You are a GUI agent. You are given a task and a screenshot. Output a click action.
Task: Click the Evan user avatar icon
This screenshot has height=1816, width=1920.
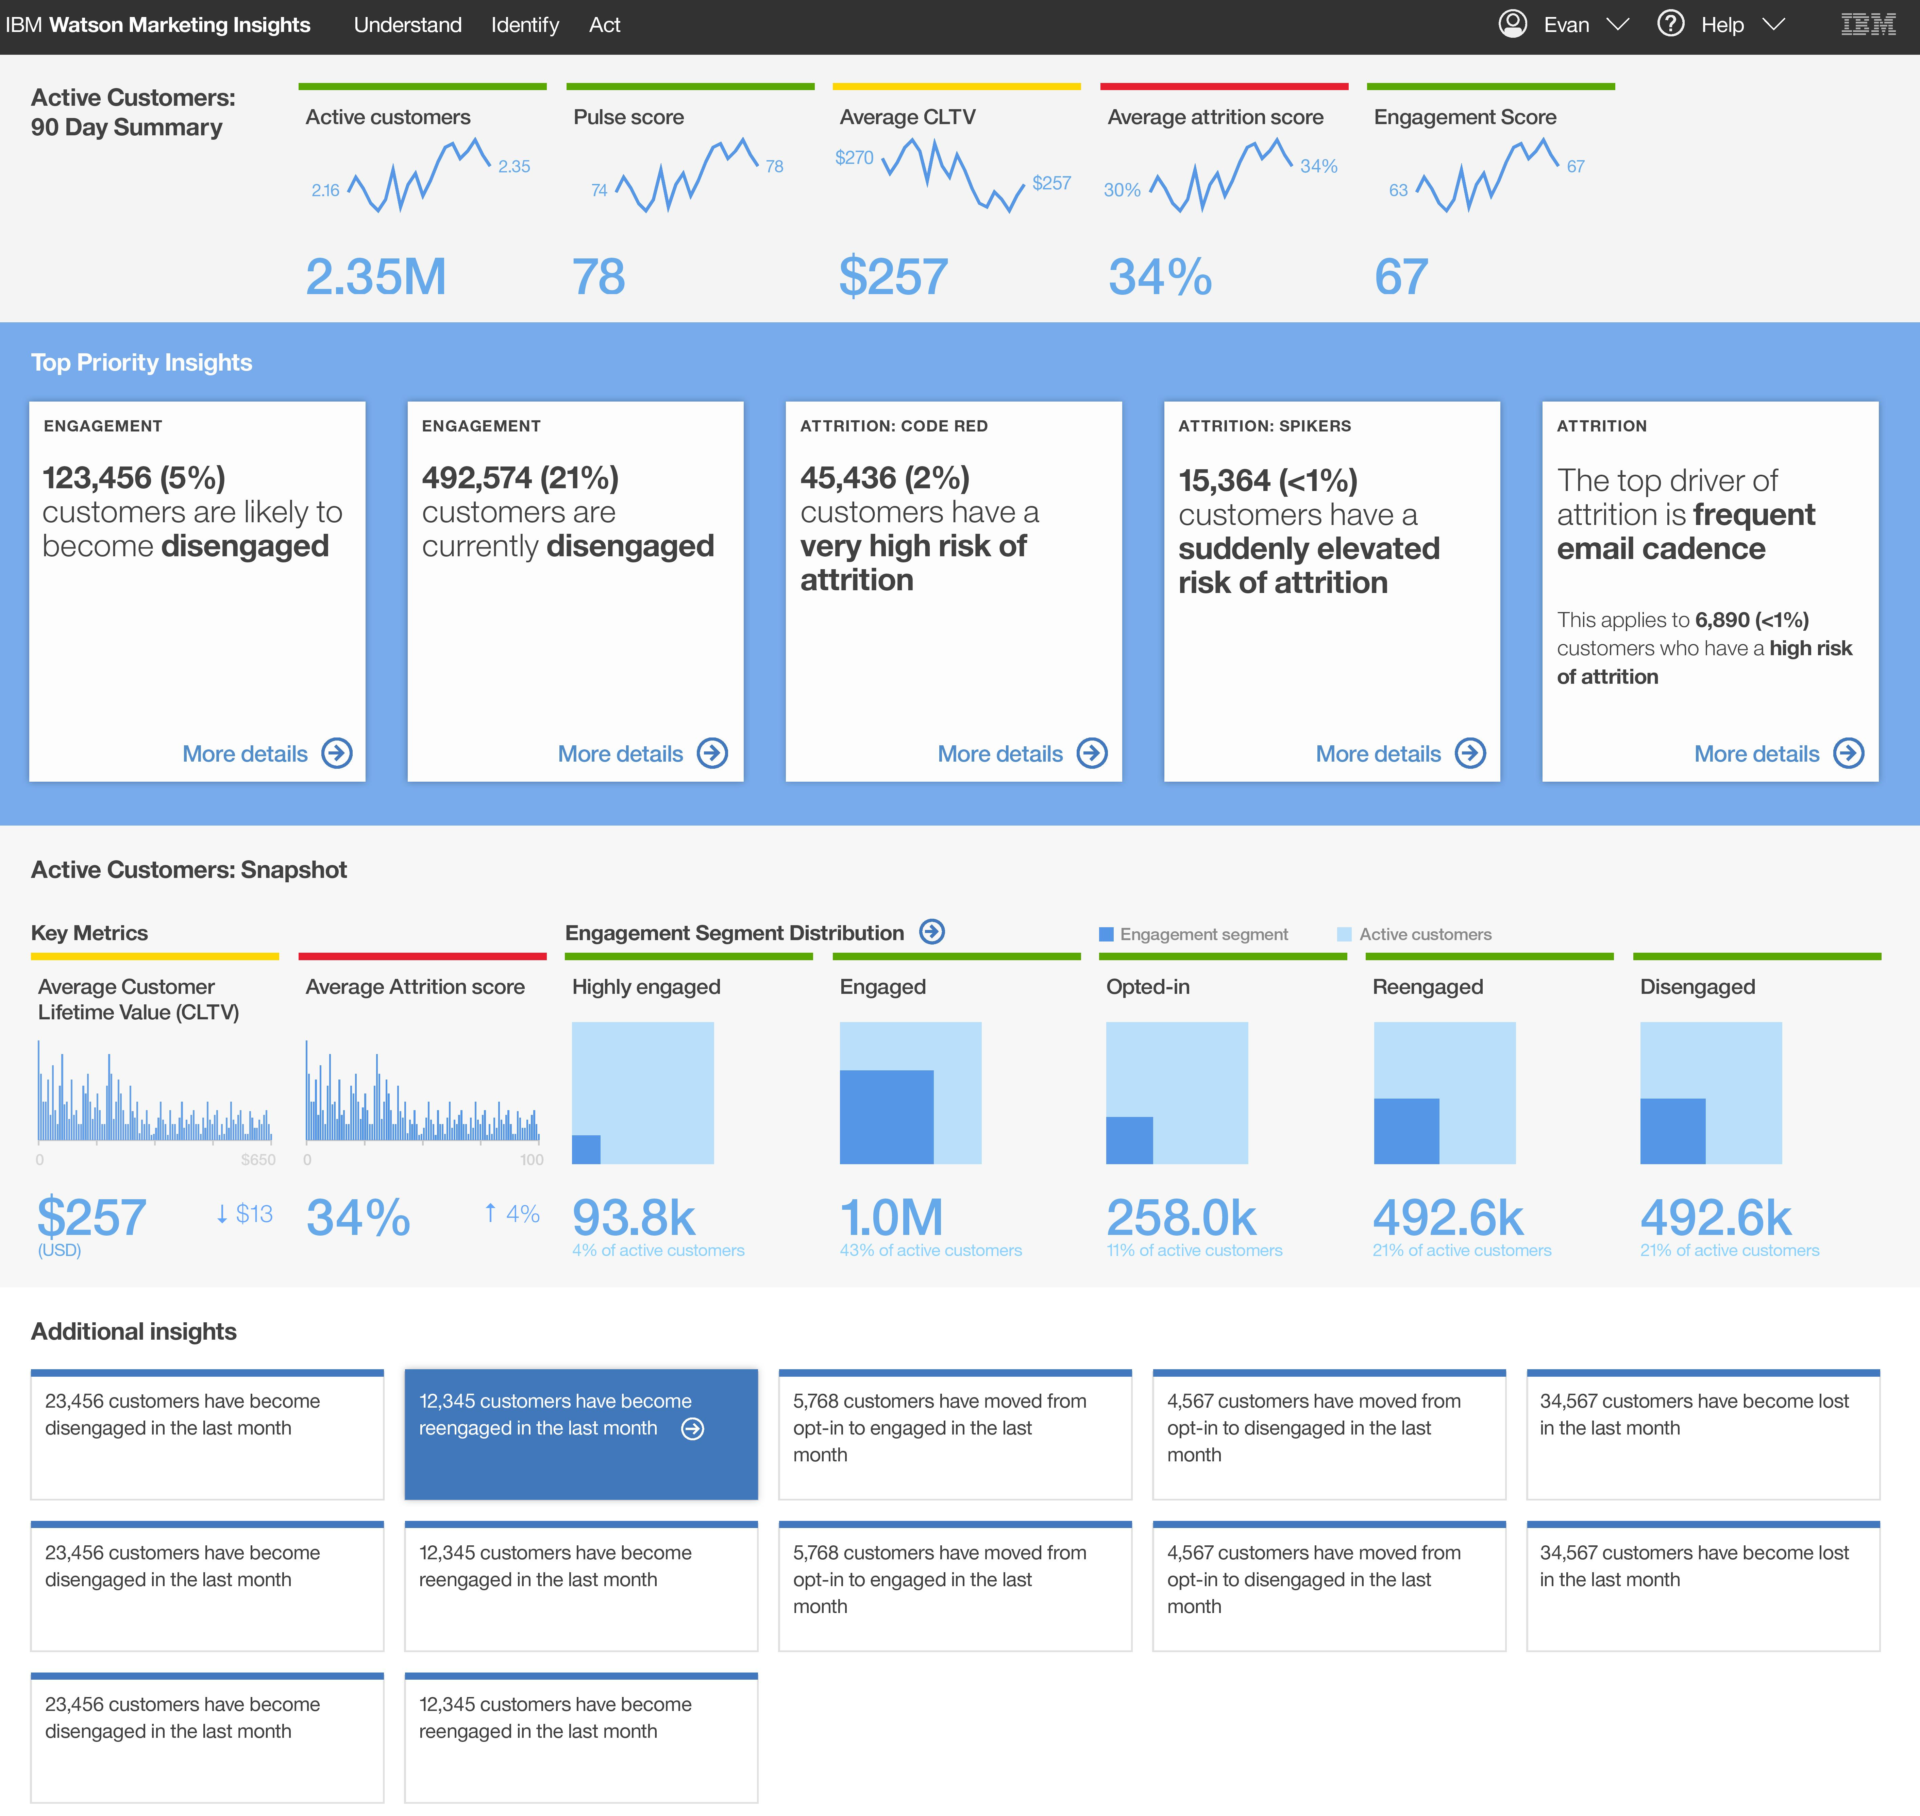tap(1512, 24)
